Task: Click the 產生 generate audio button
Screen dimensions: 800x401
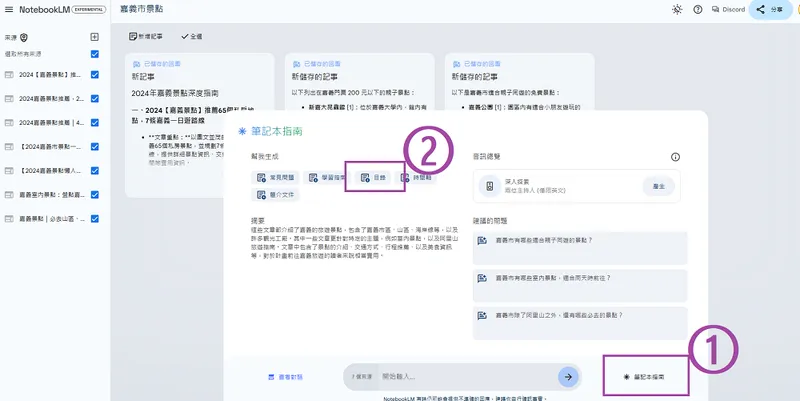Action: [x=659, y=186]
